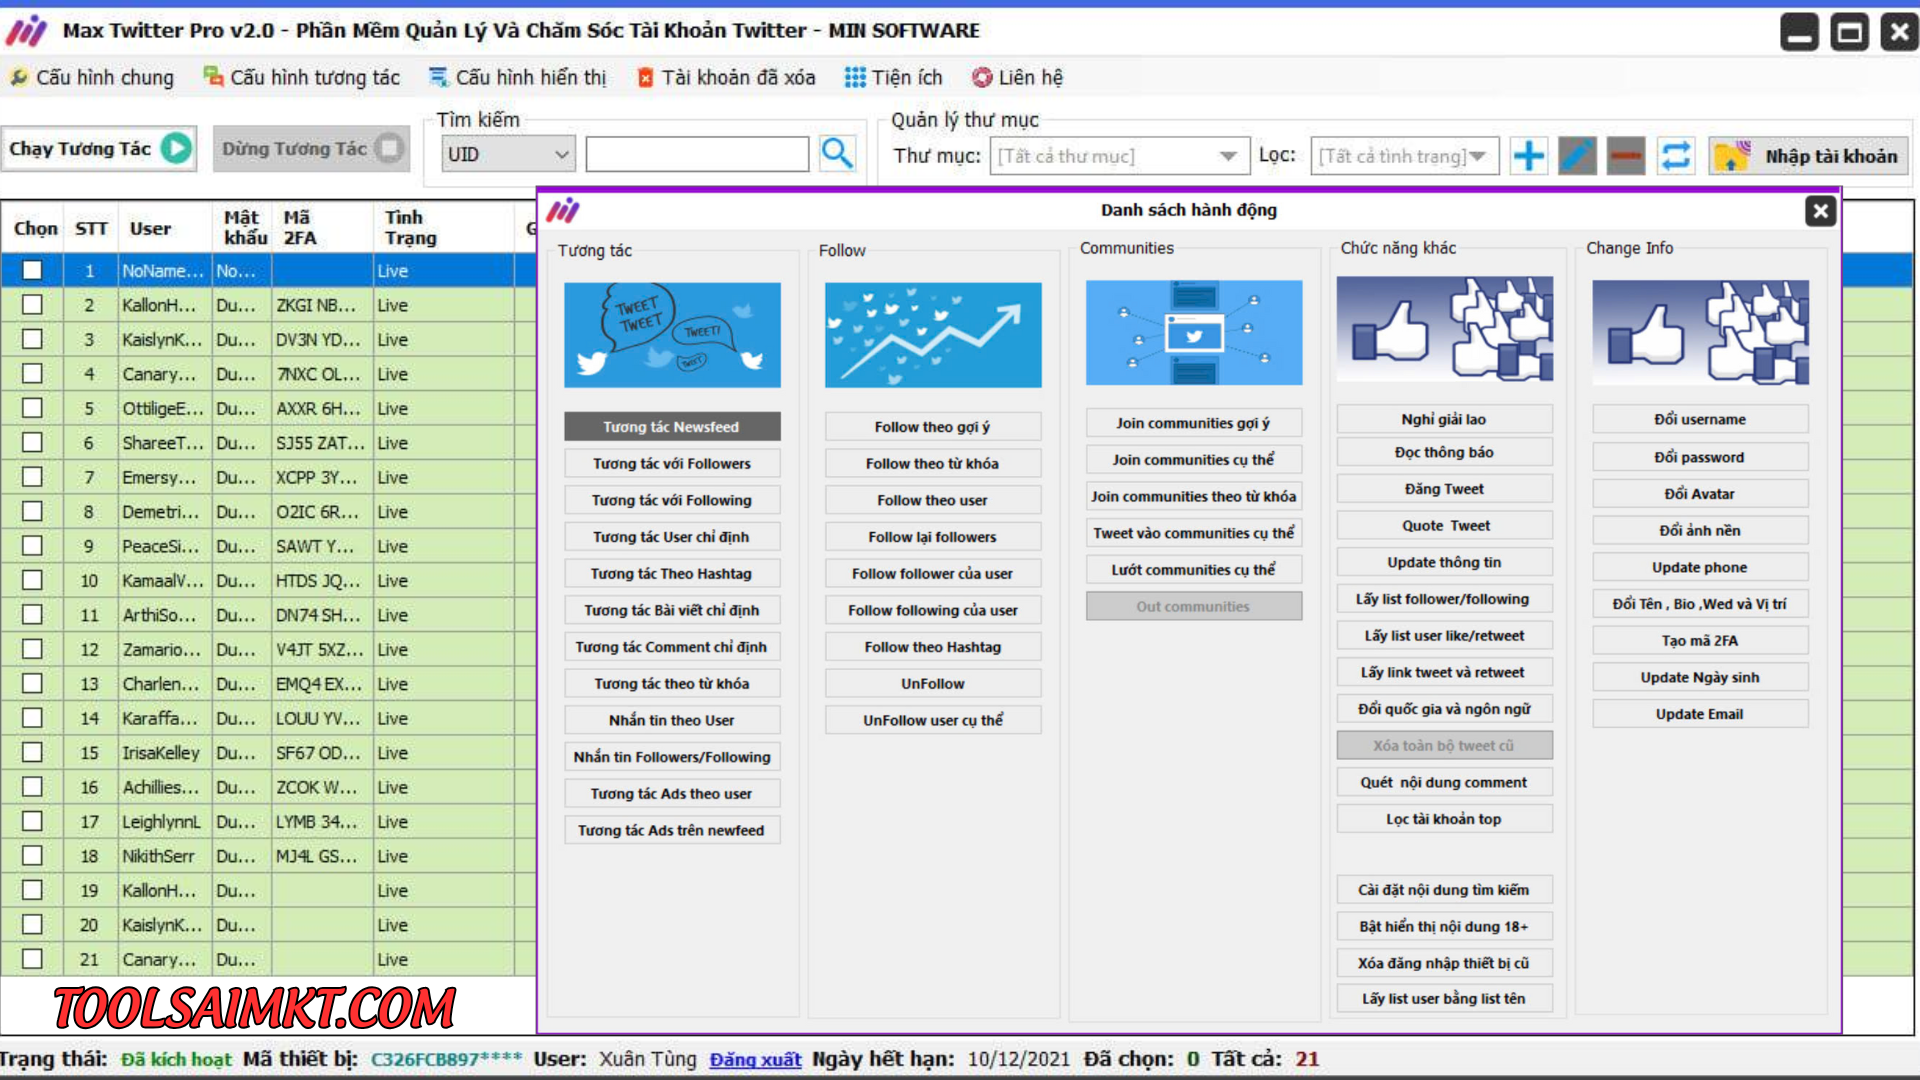Click the Tương tác tweet birds thumbnail
This screenshot has width=1920, height=1080.
[x=672, y=334]
